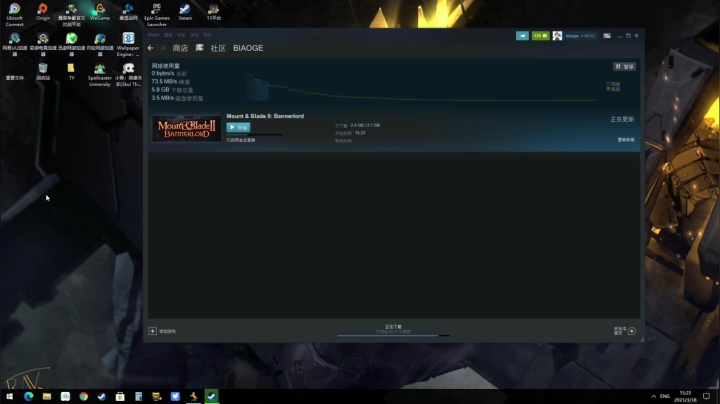Open File Explorer from taskbar
This screenshot has width=720, height=404.
(47, 396)
